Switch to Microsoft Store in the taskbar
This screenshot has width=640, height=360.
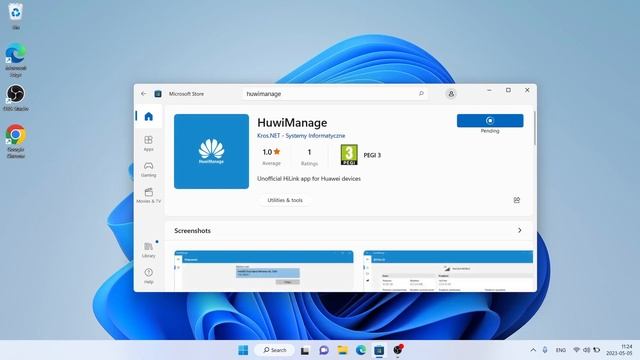click(379, 350)
